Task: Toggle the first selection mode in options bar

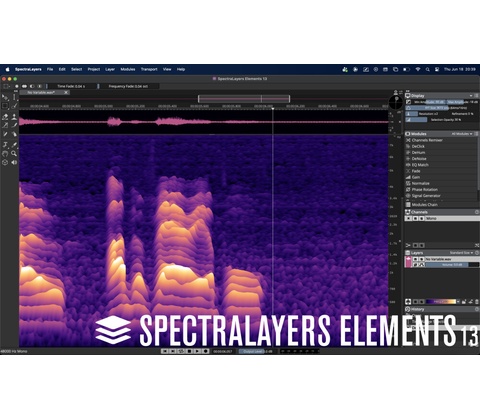Action: (17, 86)
